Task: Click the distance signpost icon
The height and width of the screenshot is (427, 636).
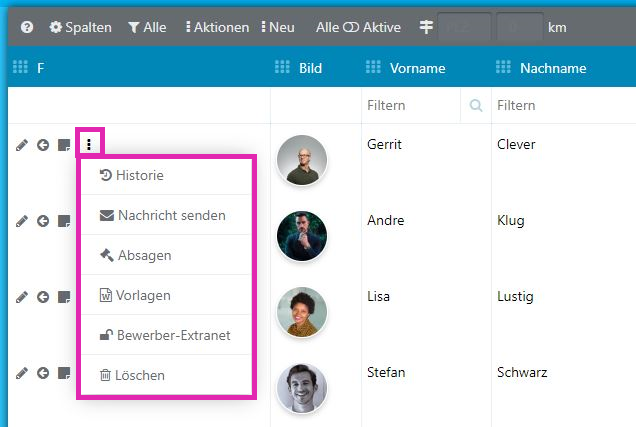Action: point(427,28)
